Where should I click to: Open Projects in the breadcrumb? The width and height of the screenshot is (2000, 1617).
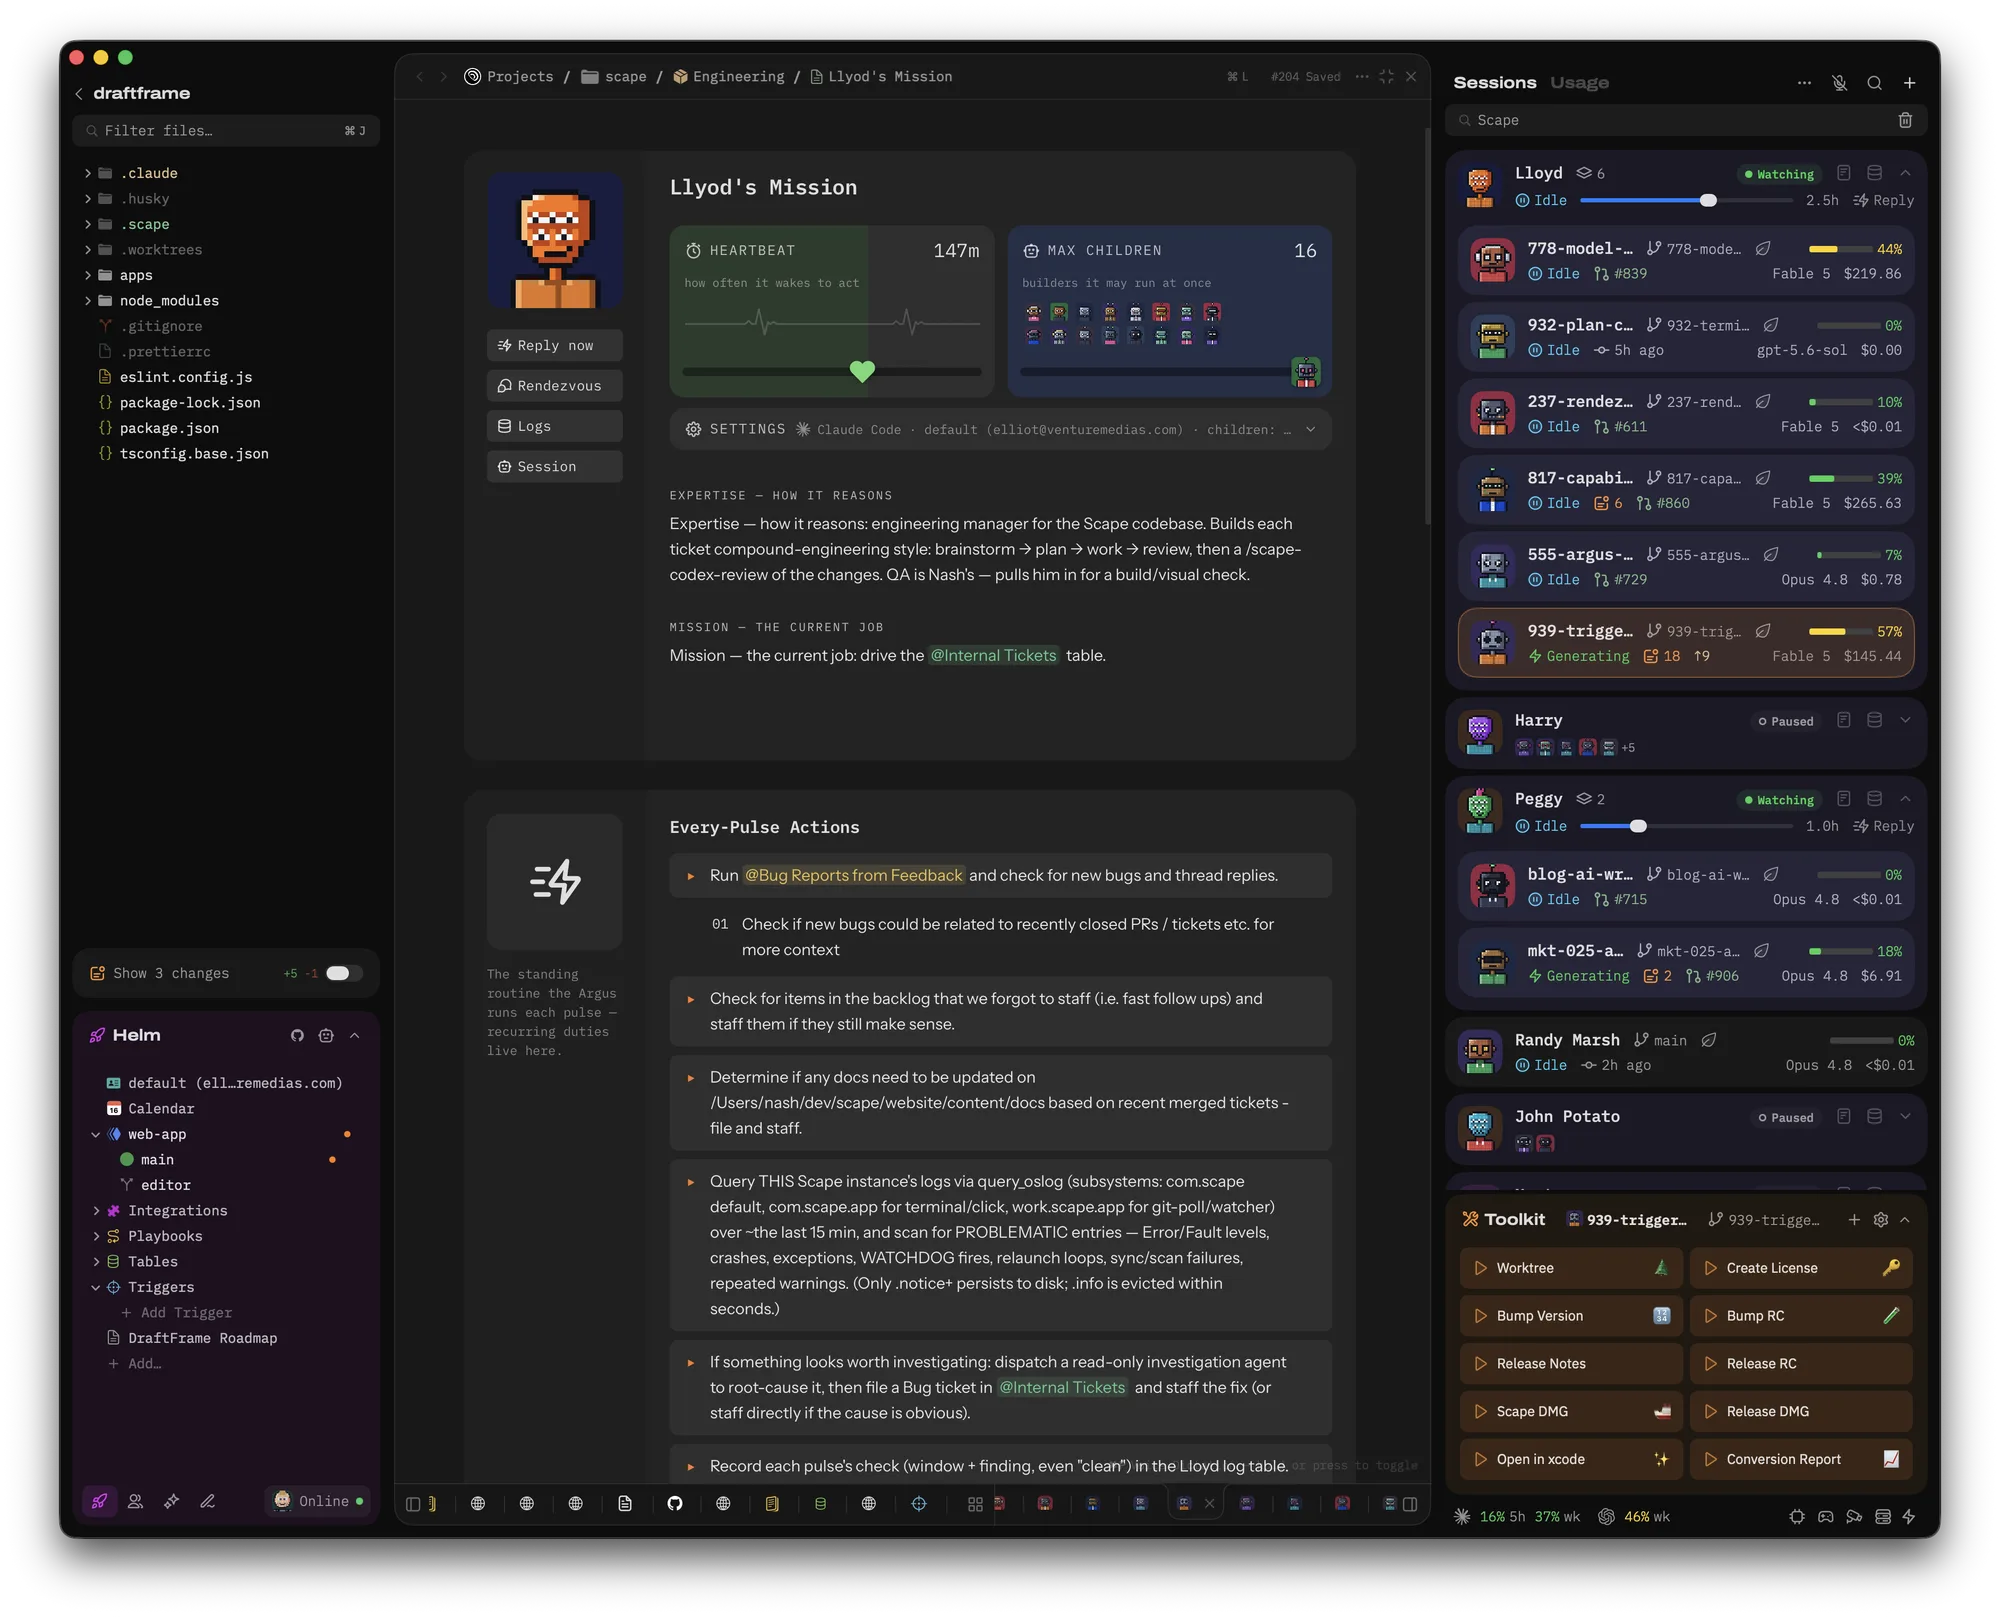pos(509,77)
